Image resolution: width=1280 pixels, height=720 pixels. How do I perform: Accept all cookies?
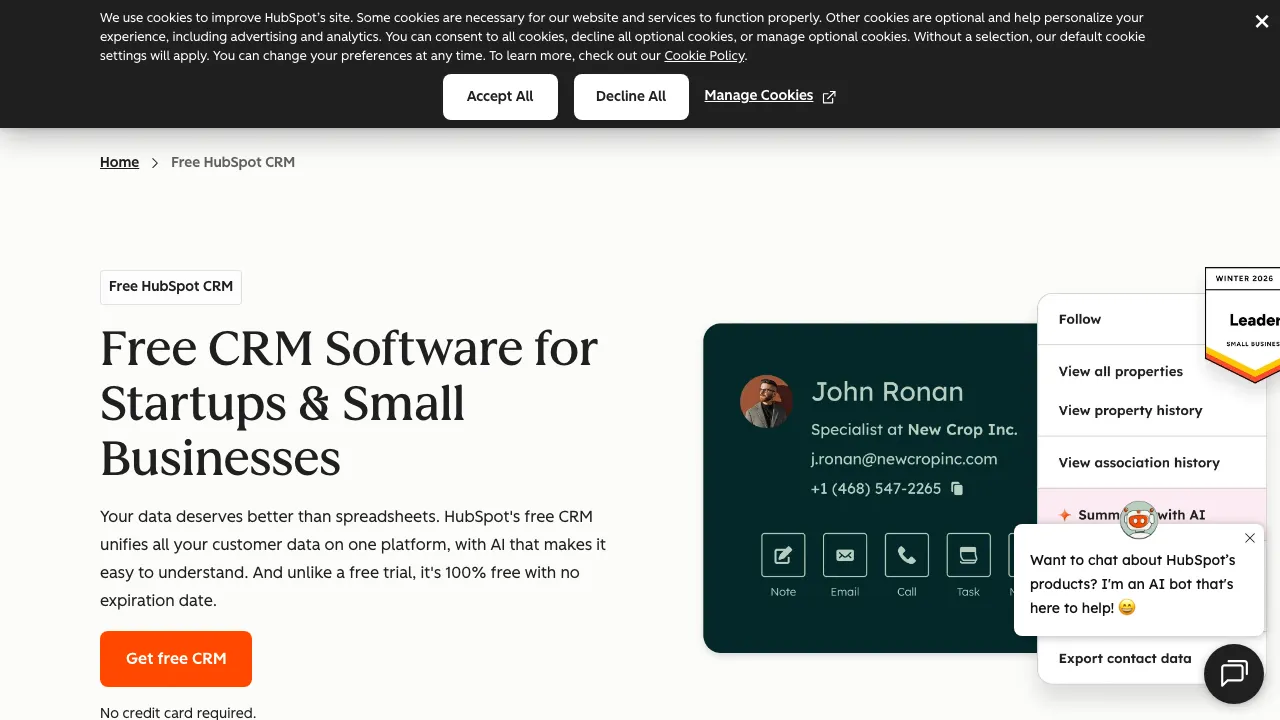(x=500, y=97)
